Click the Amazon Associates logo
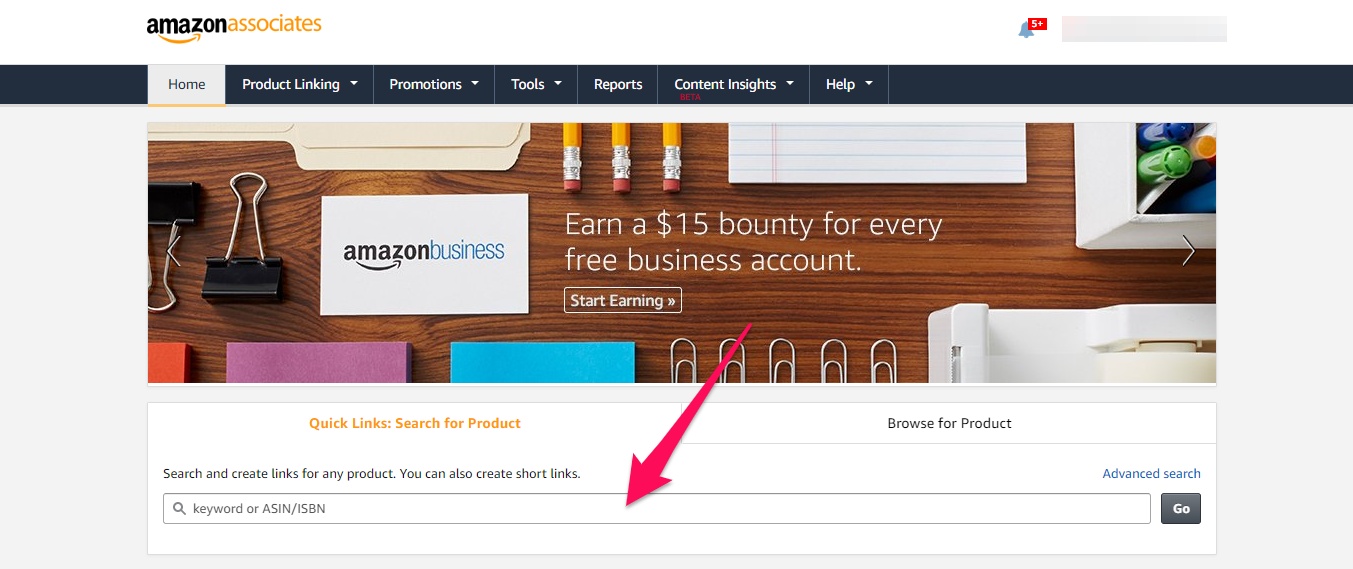 tap(234, 27)
